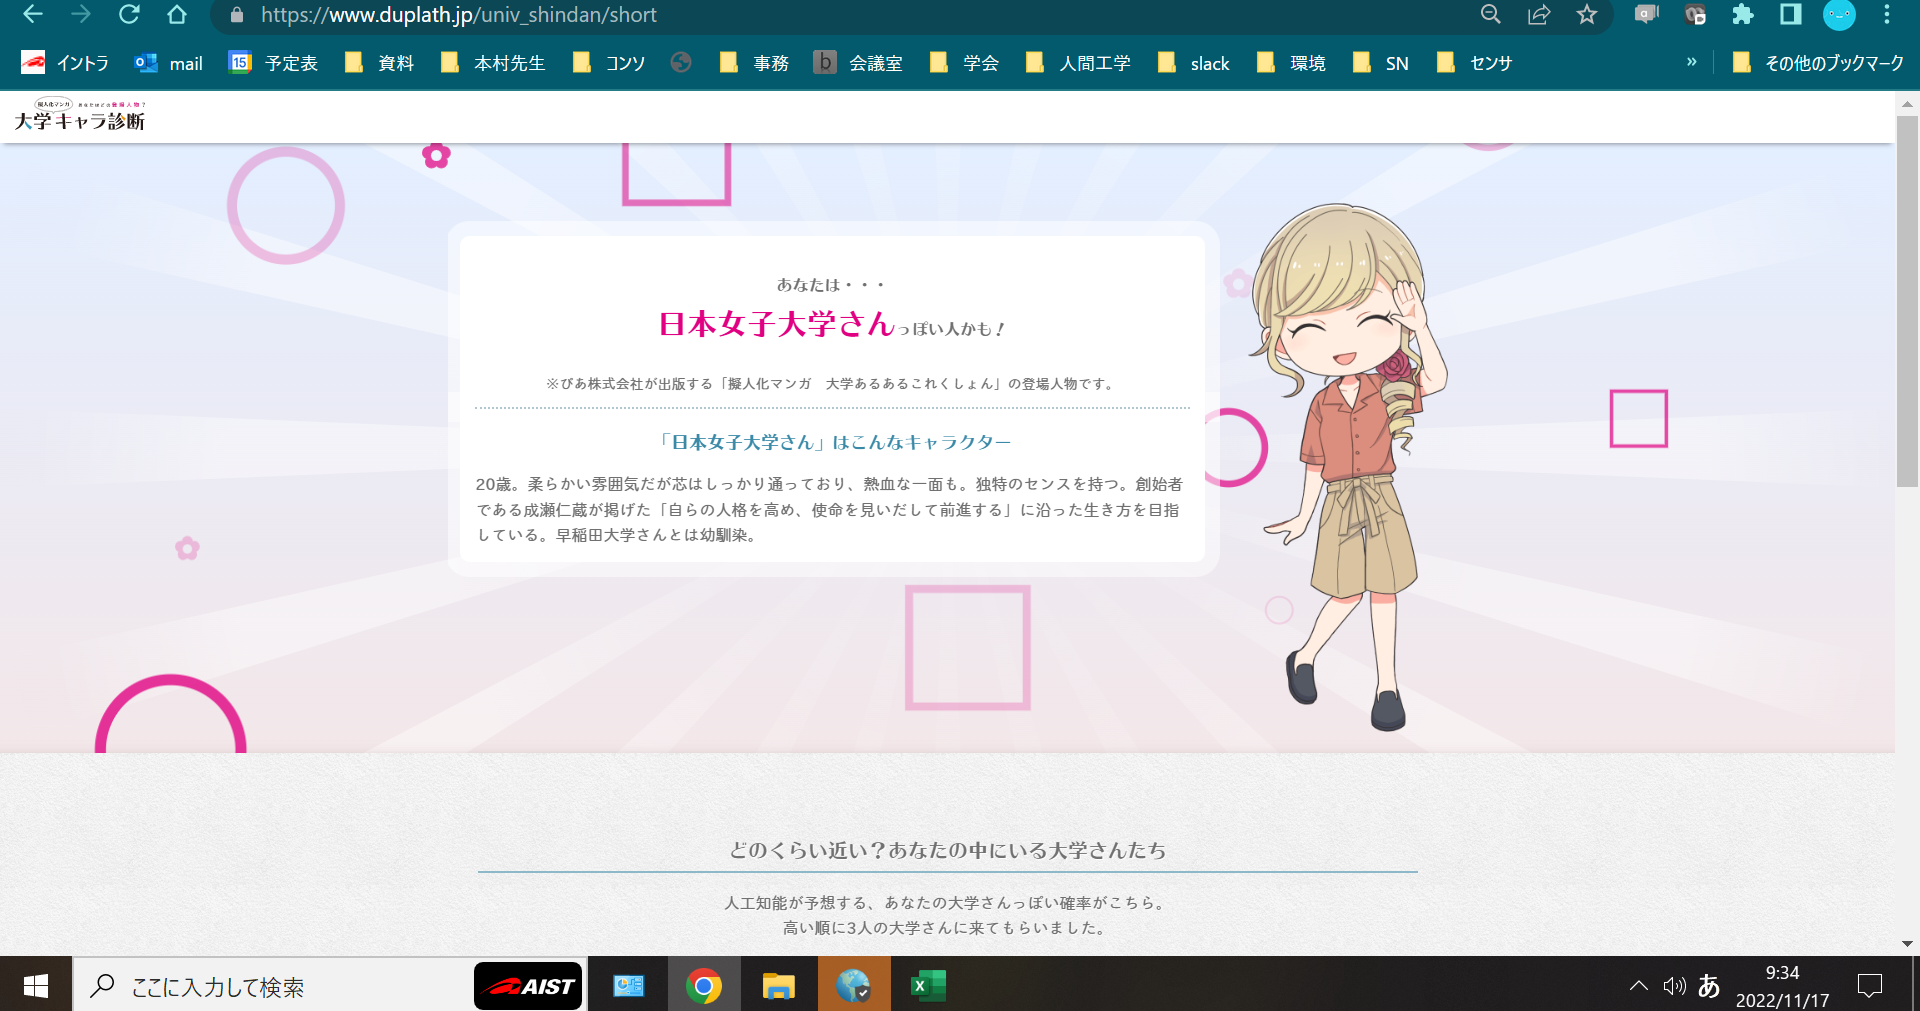Open その他のブックマーク folder
This screenshot has height=1011, width=1920.
coord(1818,63)
